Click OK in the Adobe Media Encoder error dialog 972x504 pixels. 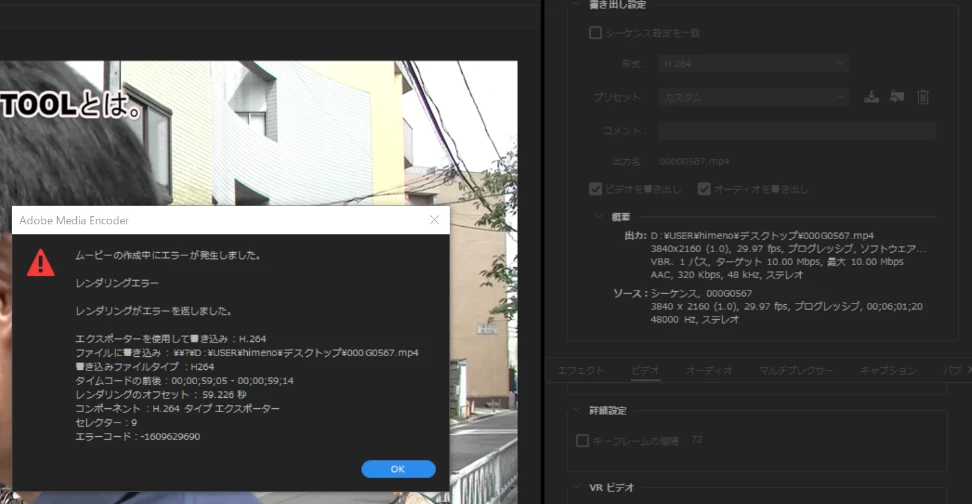[x=398, y=469]
